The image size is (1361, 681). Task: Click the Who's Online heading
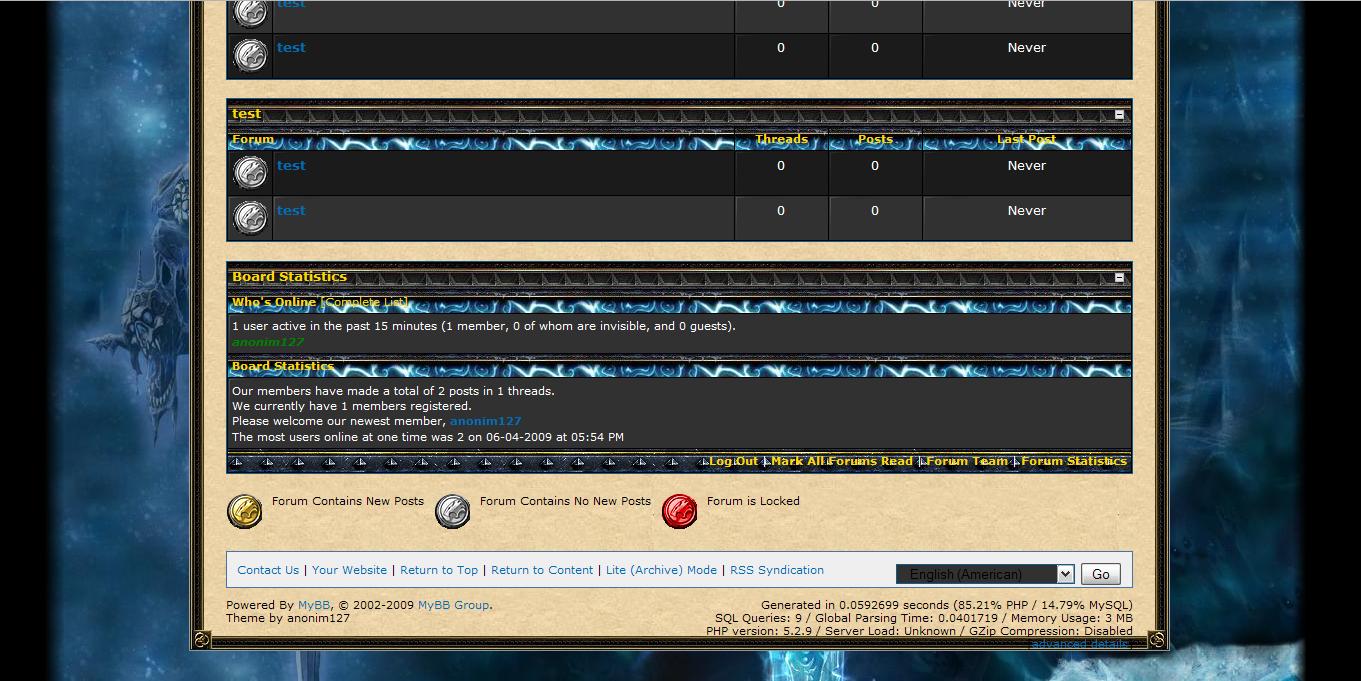274,302
